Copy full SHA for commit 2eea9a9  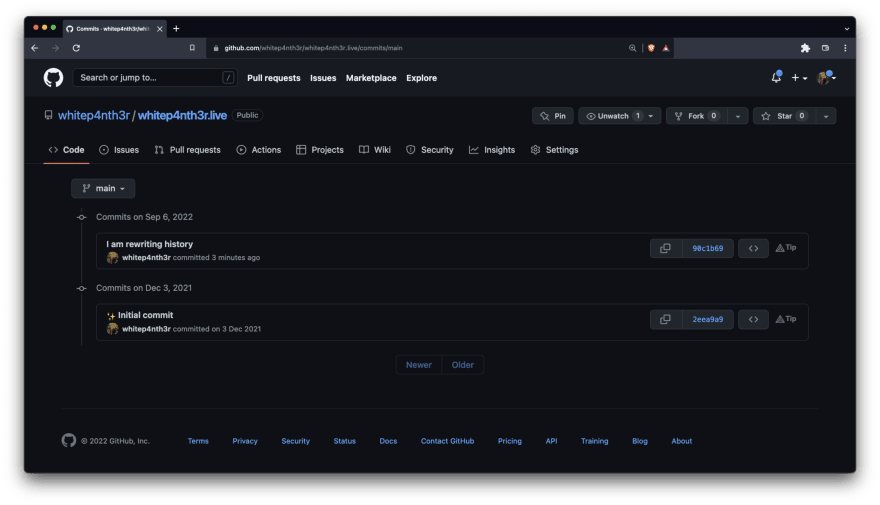point(666,319)
